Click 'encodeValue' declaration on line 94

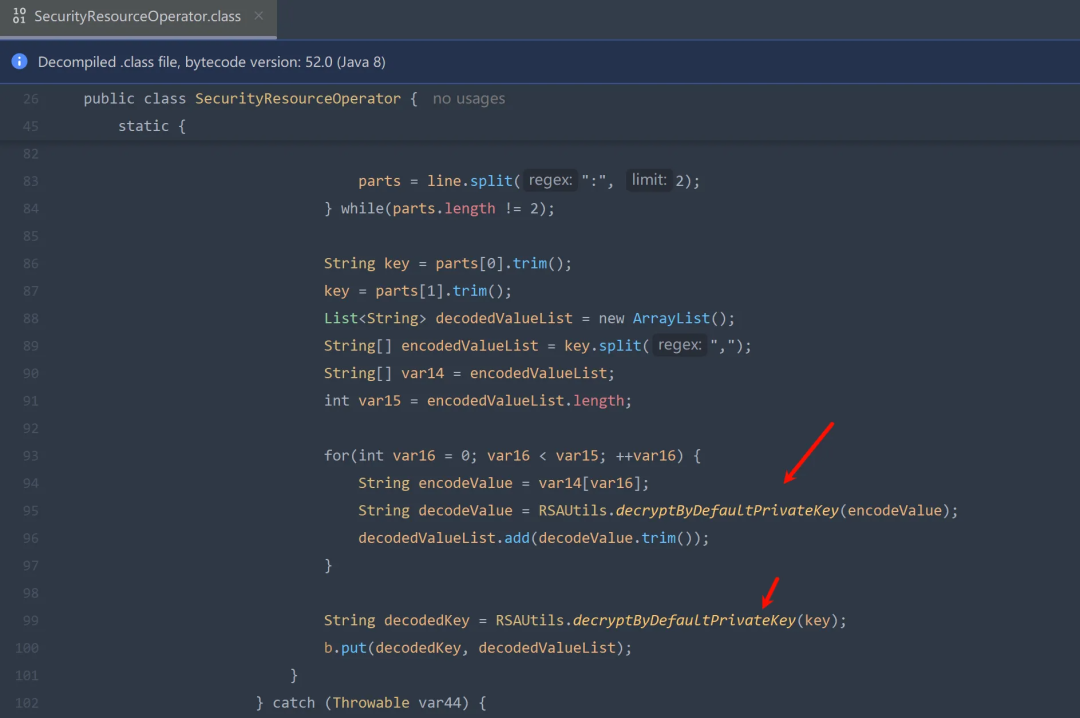465,484
